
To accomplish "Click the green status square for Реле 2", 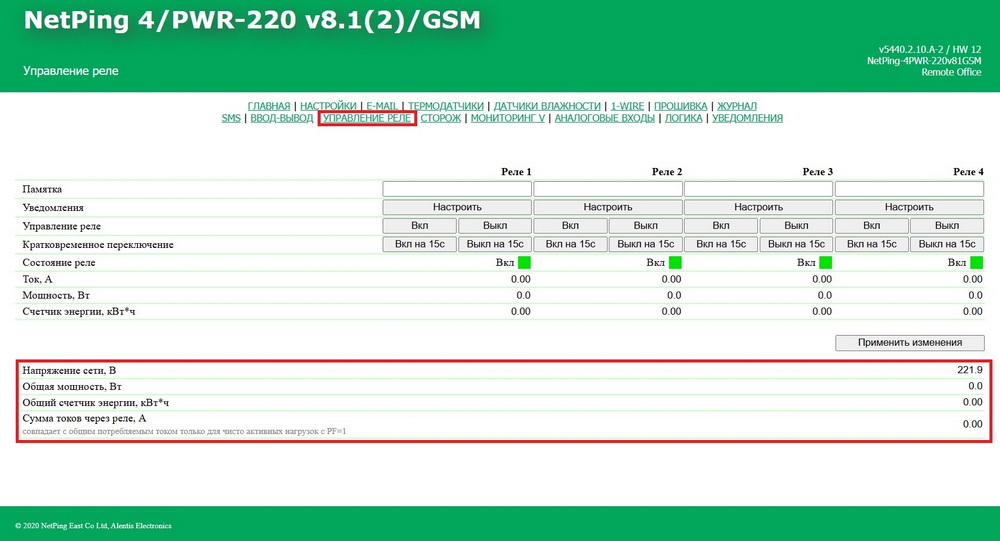I will click(x=675, y=262).
